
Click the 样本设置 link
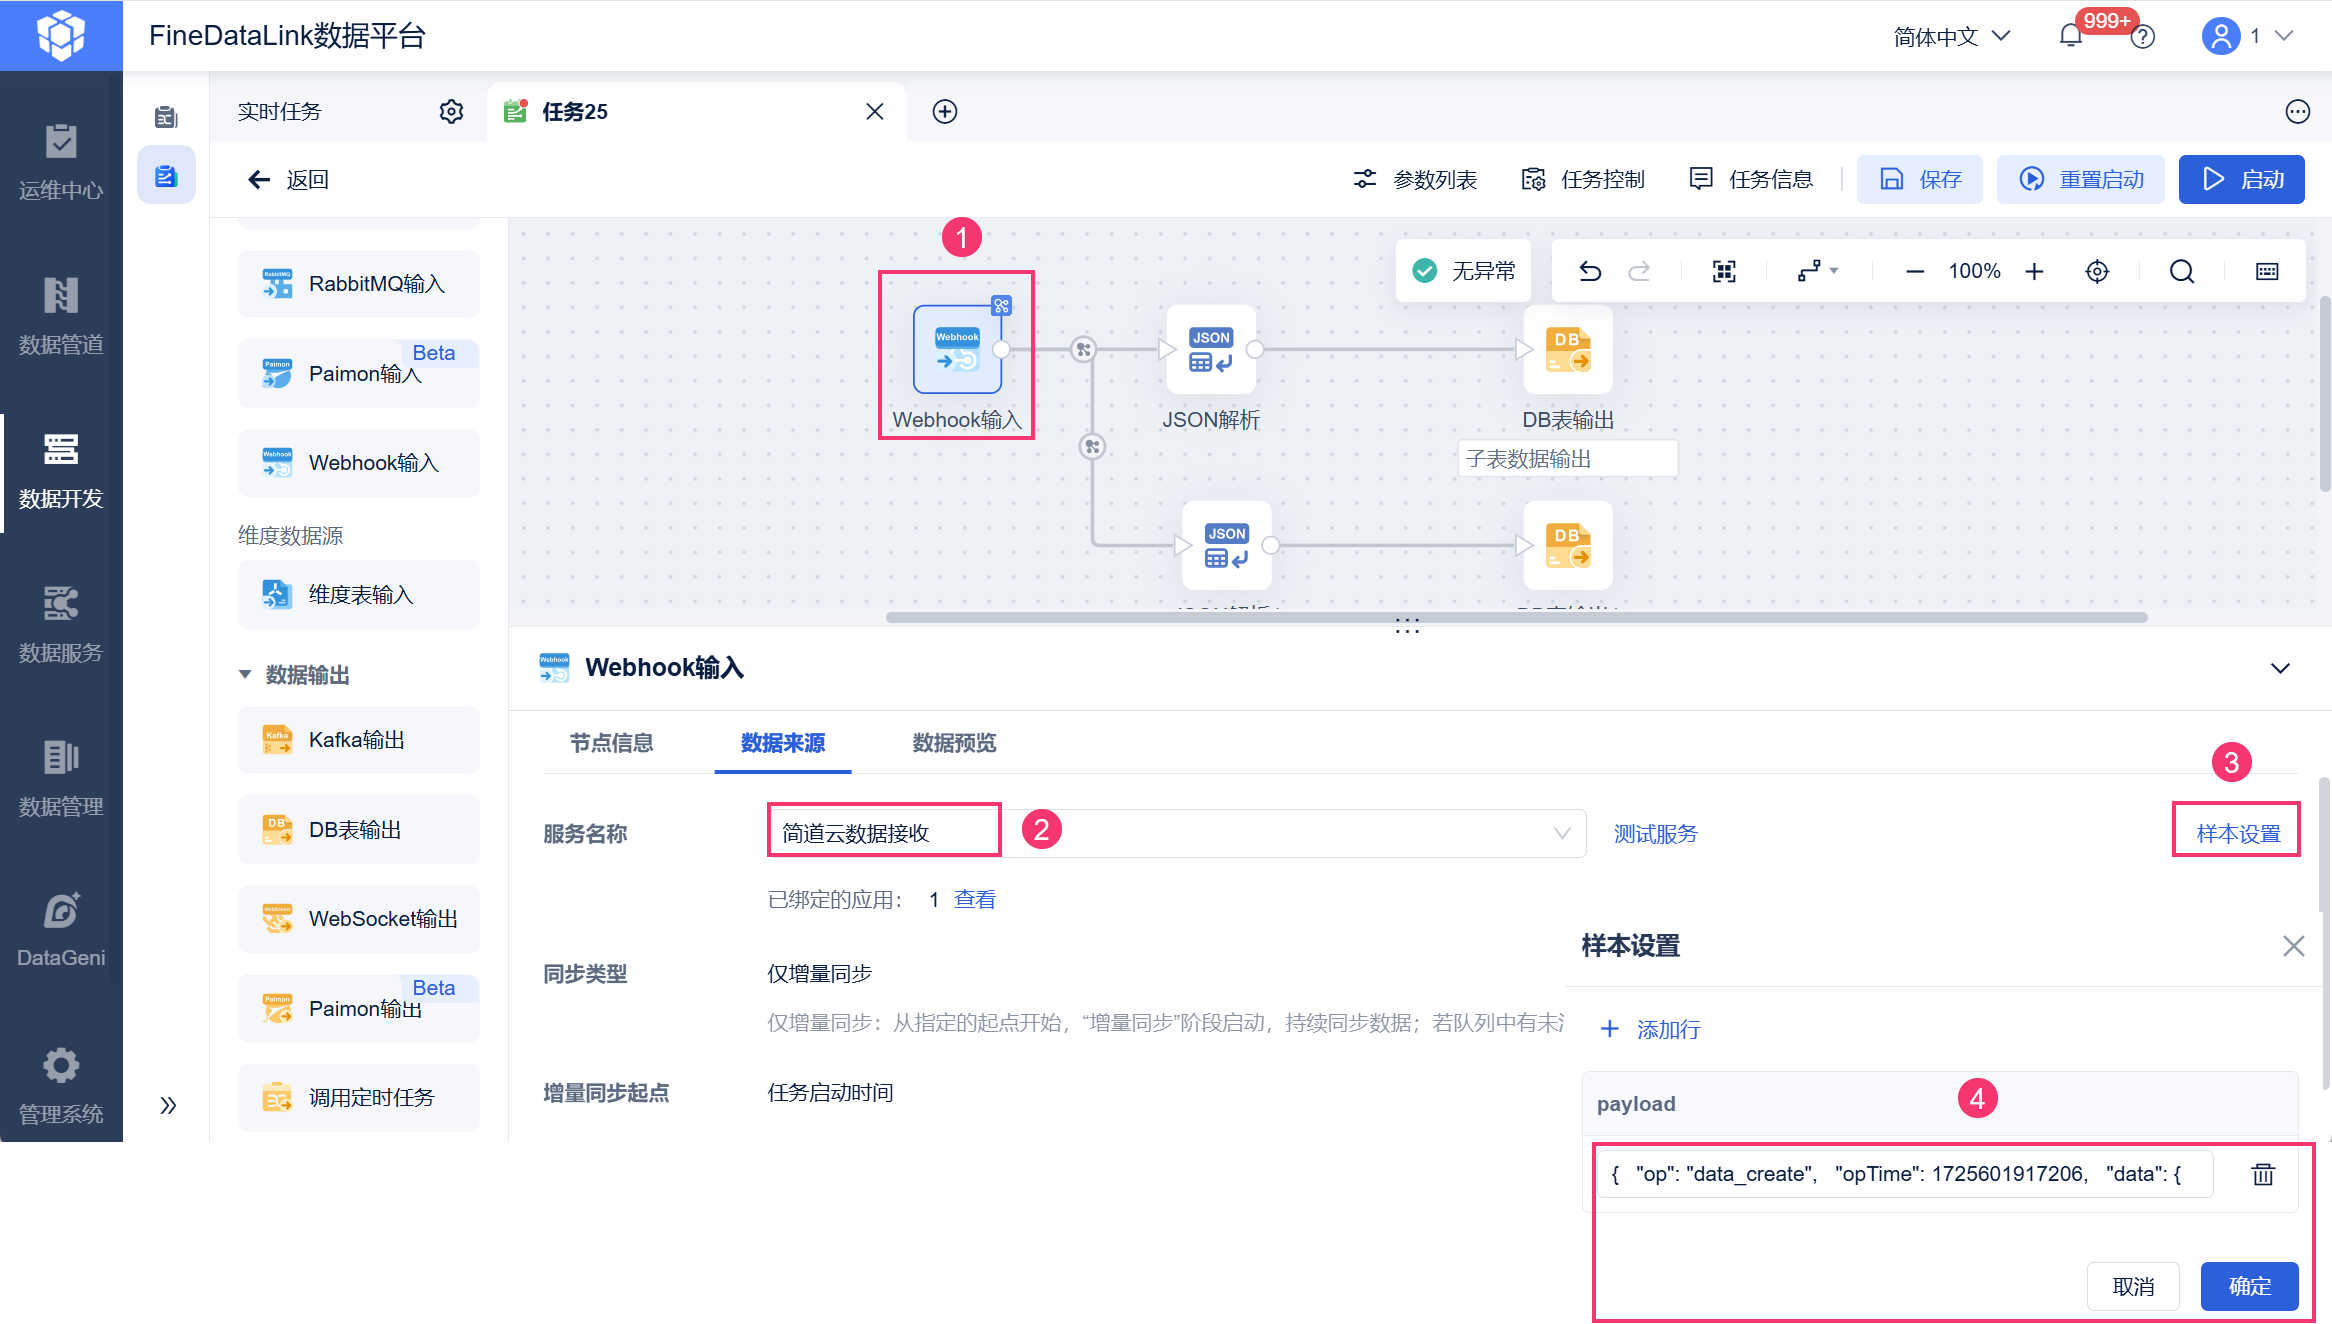2238,833
